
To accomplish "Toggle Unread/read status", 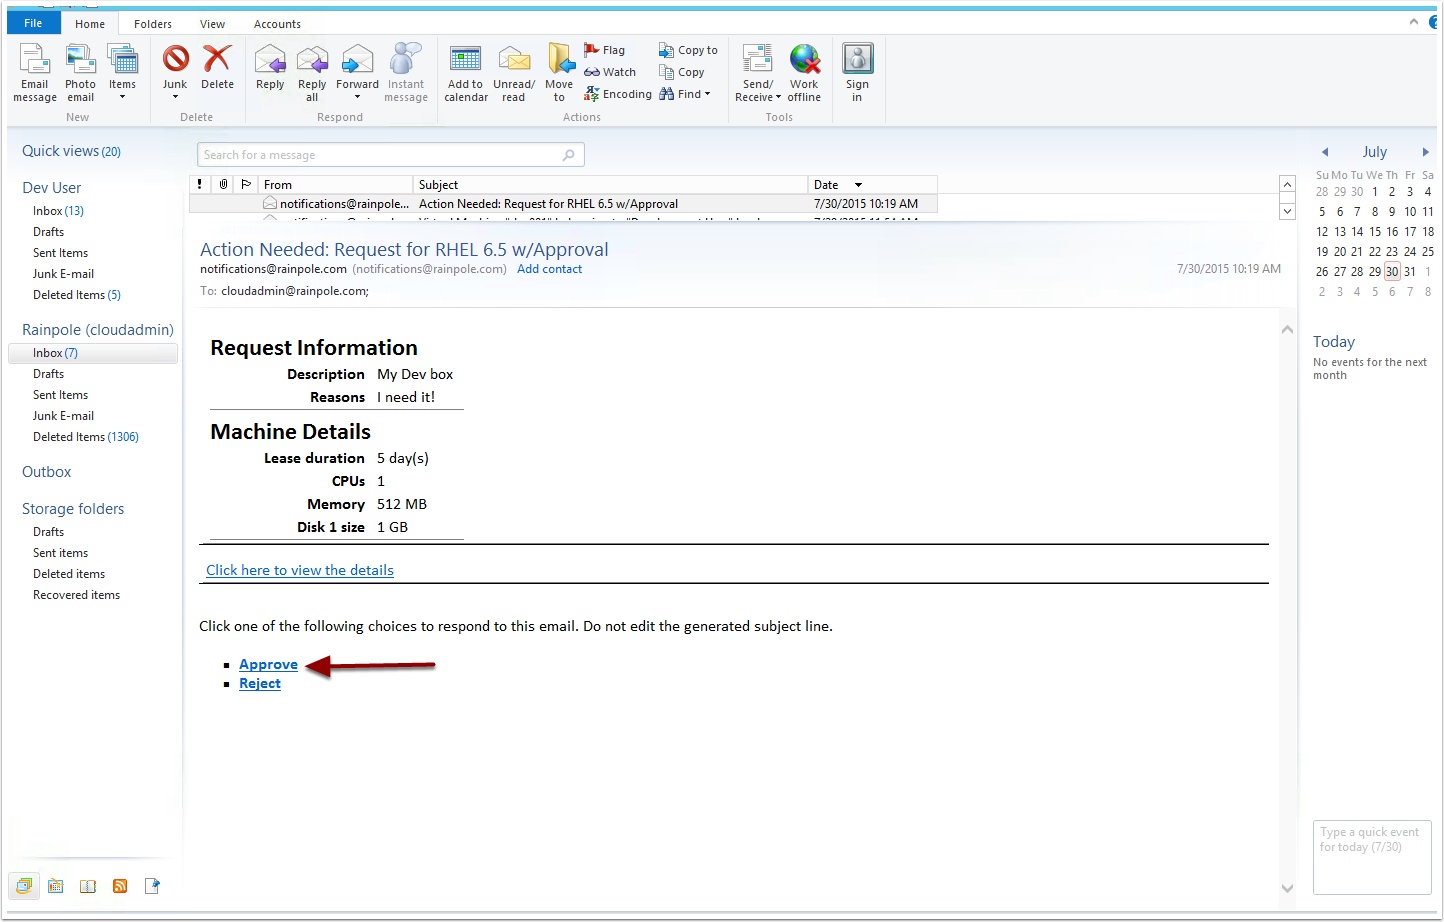I will [x=514, y=73].
